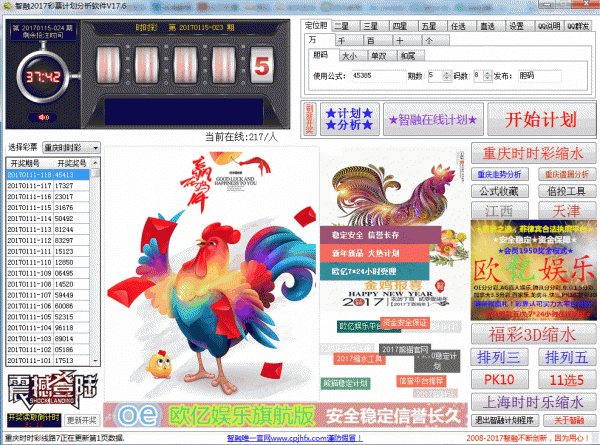The width and height of the screenshot is (600, 445).
Task: Click the 关于智融 about button
Action: point(569,420)
